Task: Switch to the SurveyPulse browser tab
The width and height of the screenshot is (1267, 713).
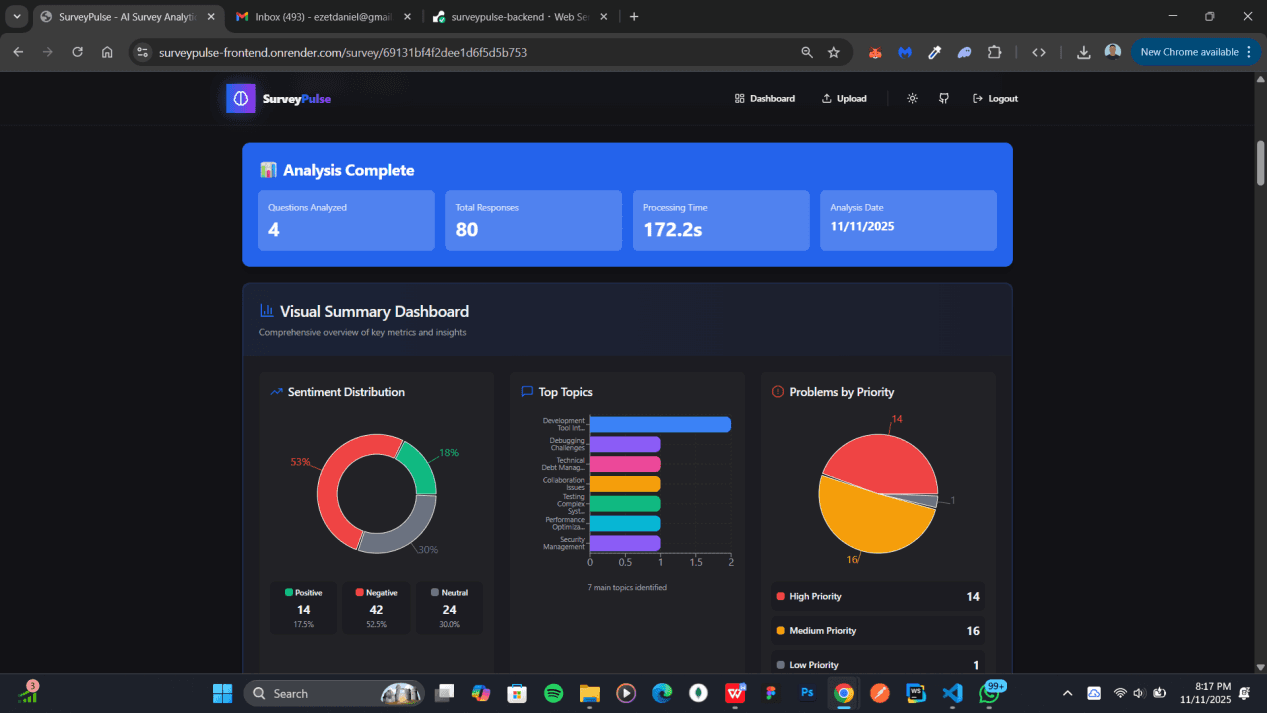Action: pyautogui.click(x=128, y=17)
